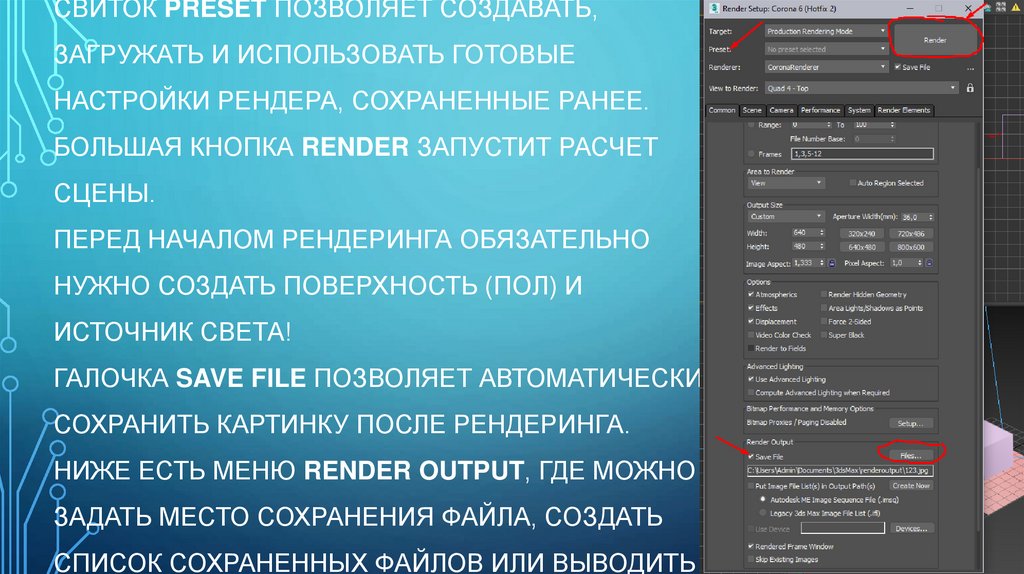Viewport: 1024px width, 574px height.
Task: Open the Area to Render View dropdown
Action: coord(786,183)
